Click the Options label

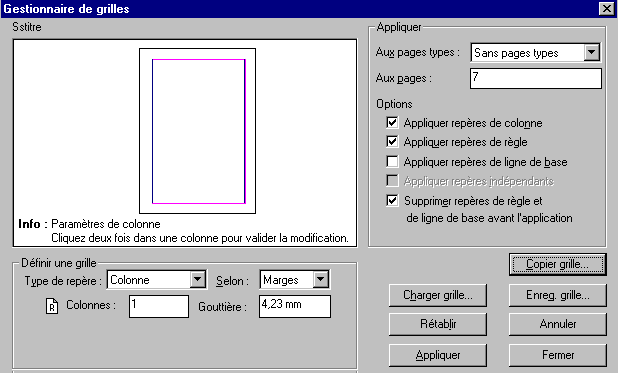pyautogui.click(x=394, y=104)
